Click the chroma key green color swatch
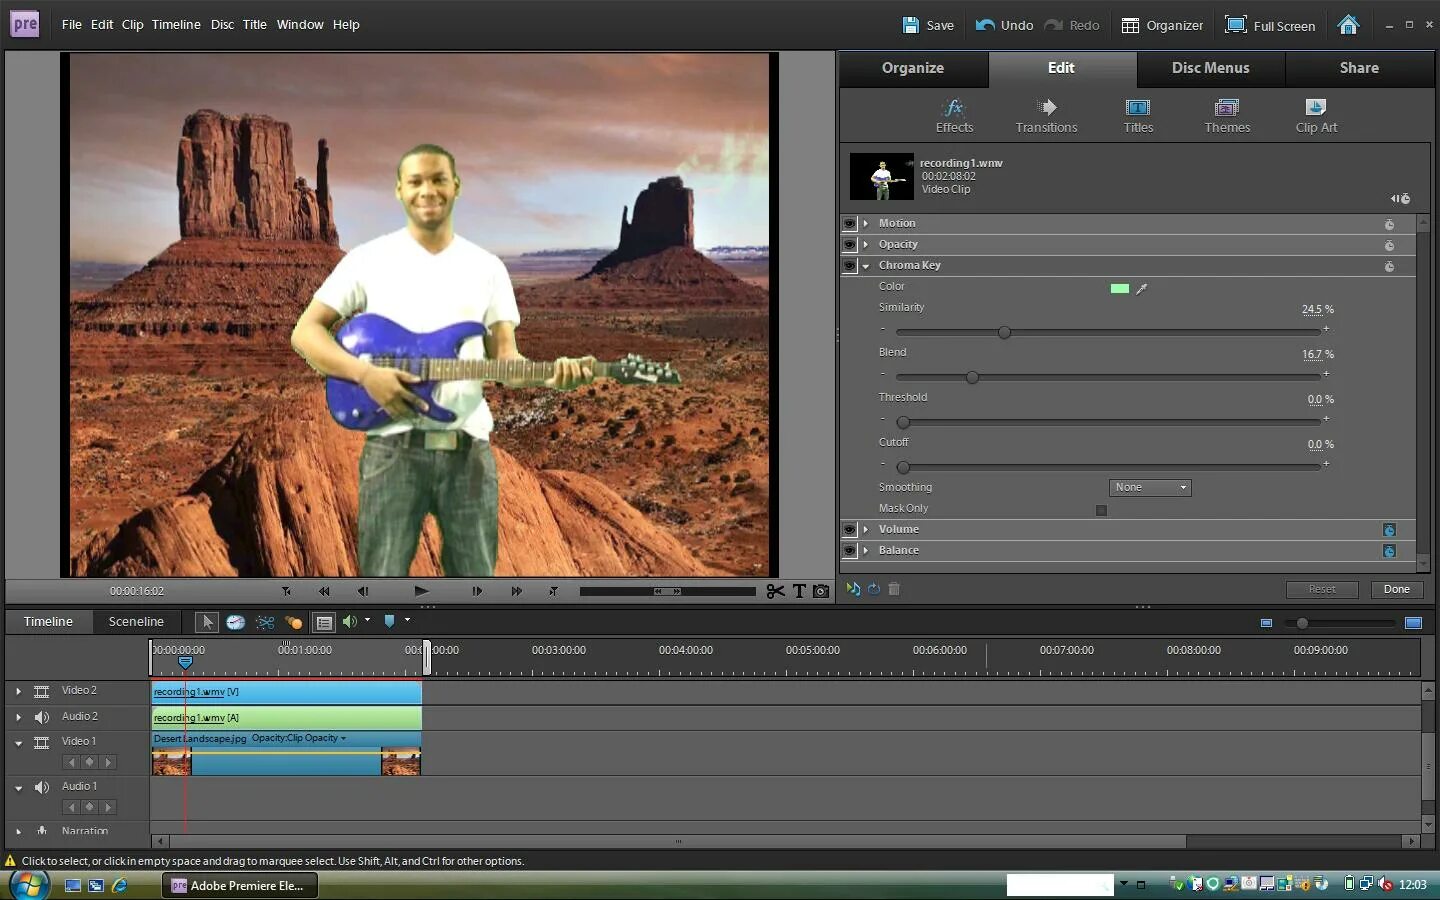The width and height of the screenshot is (1440, 900). (x=1119, y=289)
